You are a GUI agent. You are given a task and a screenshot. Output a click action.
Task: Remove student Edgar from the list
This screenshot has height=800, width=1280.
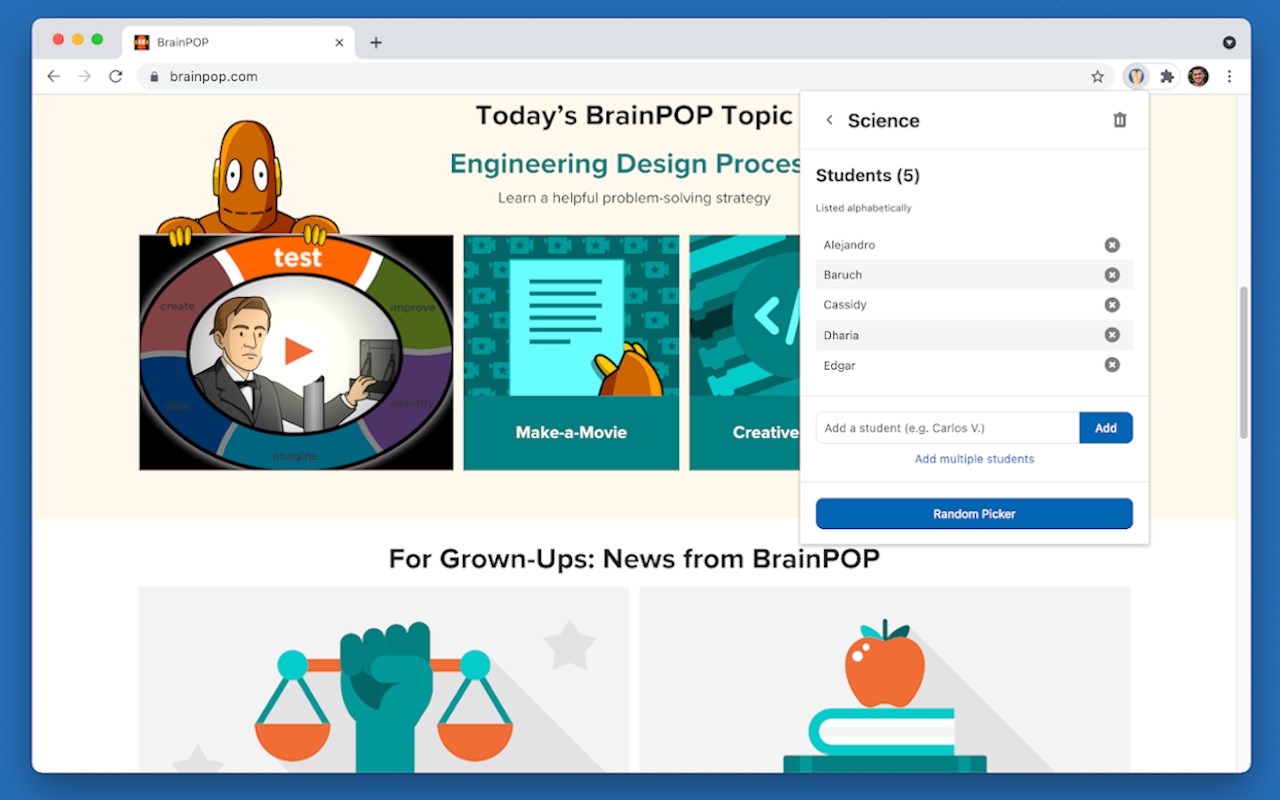pyautogui.click(x=1112, y=365)
